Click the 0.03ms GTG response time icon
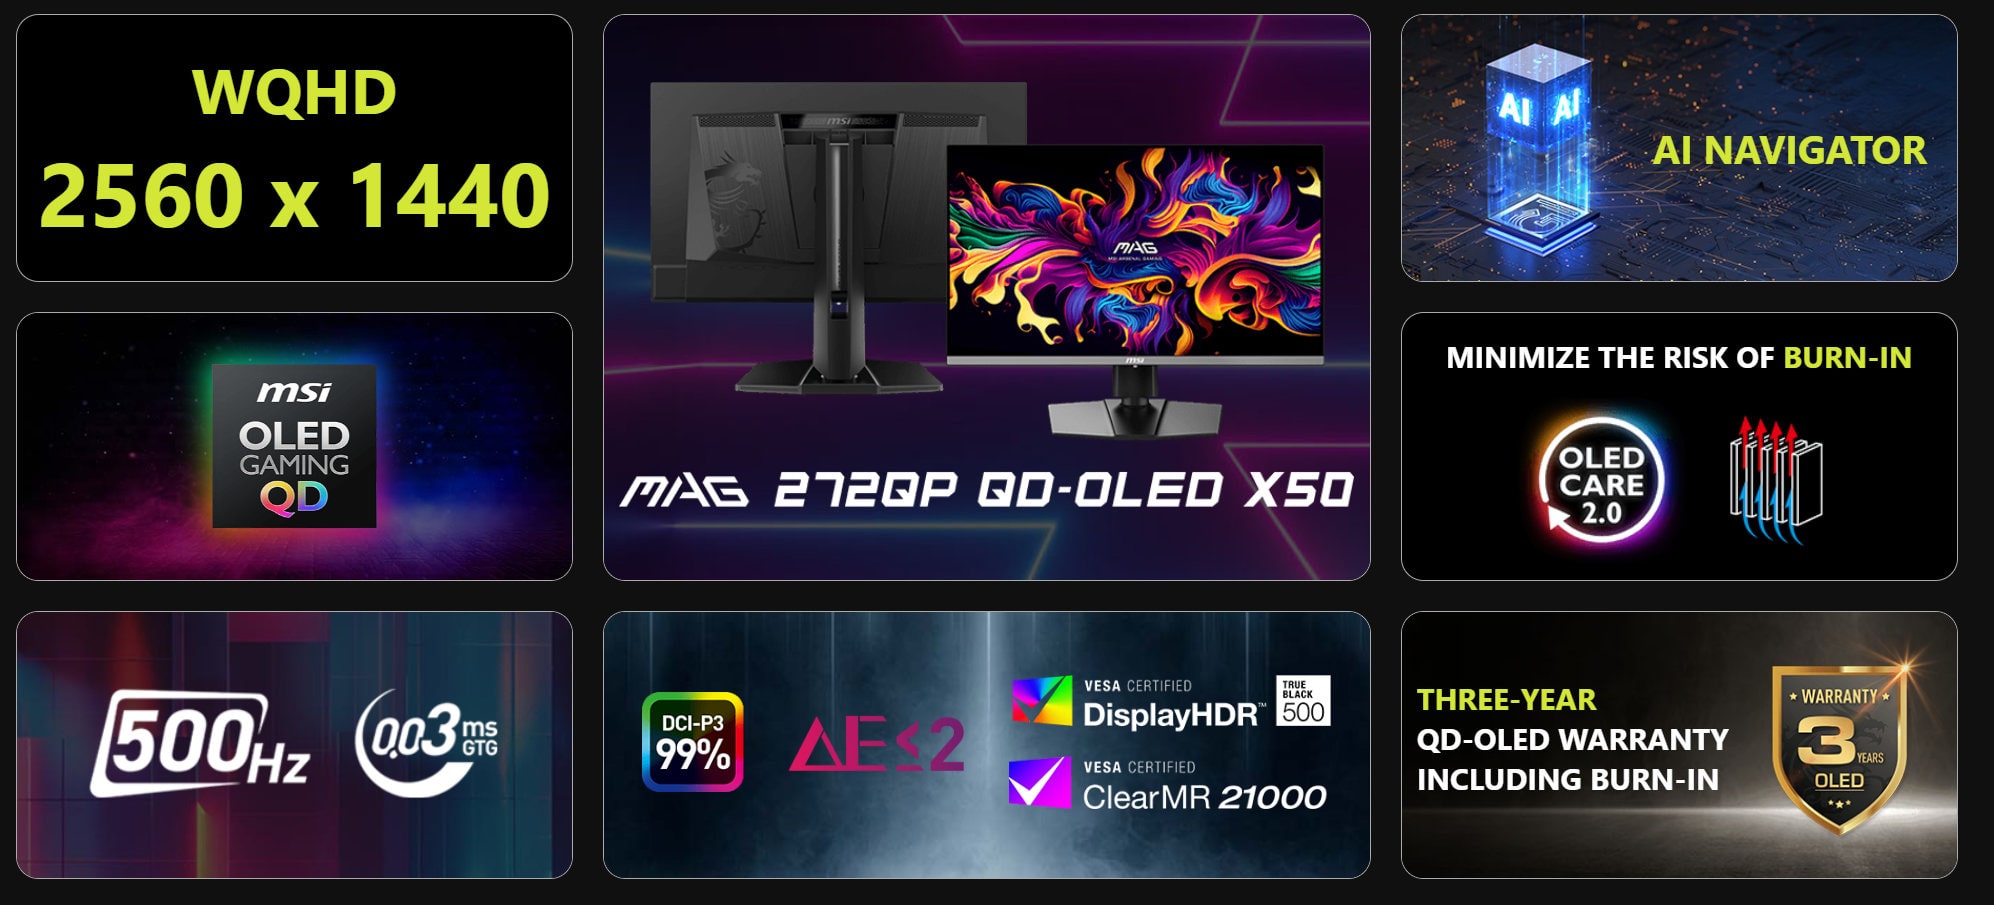 pyautogui.click(x=427, y=742)
